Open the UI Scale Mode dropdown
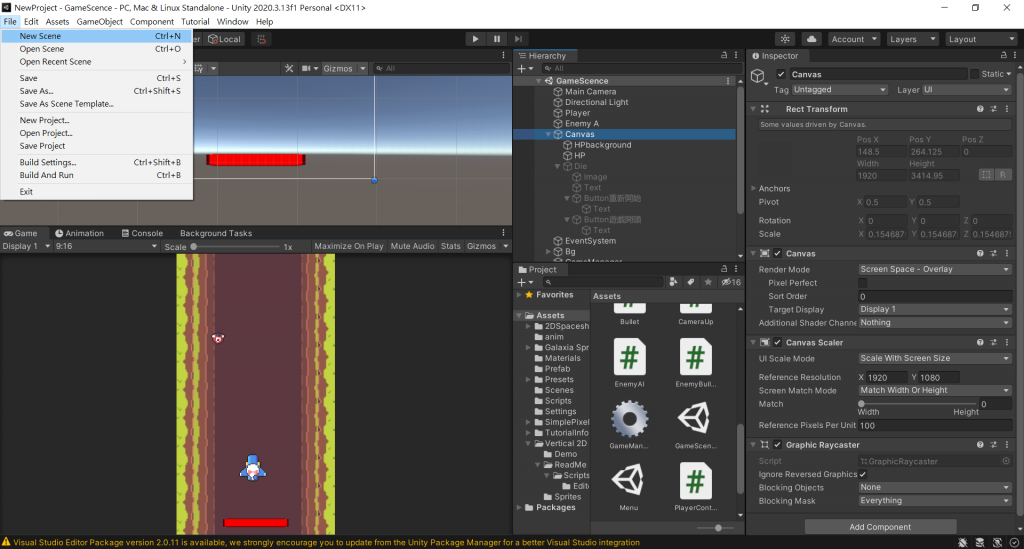Screen dimensions: 1024x549 (x=935, y=358)
